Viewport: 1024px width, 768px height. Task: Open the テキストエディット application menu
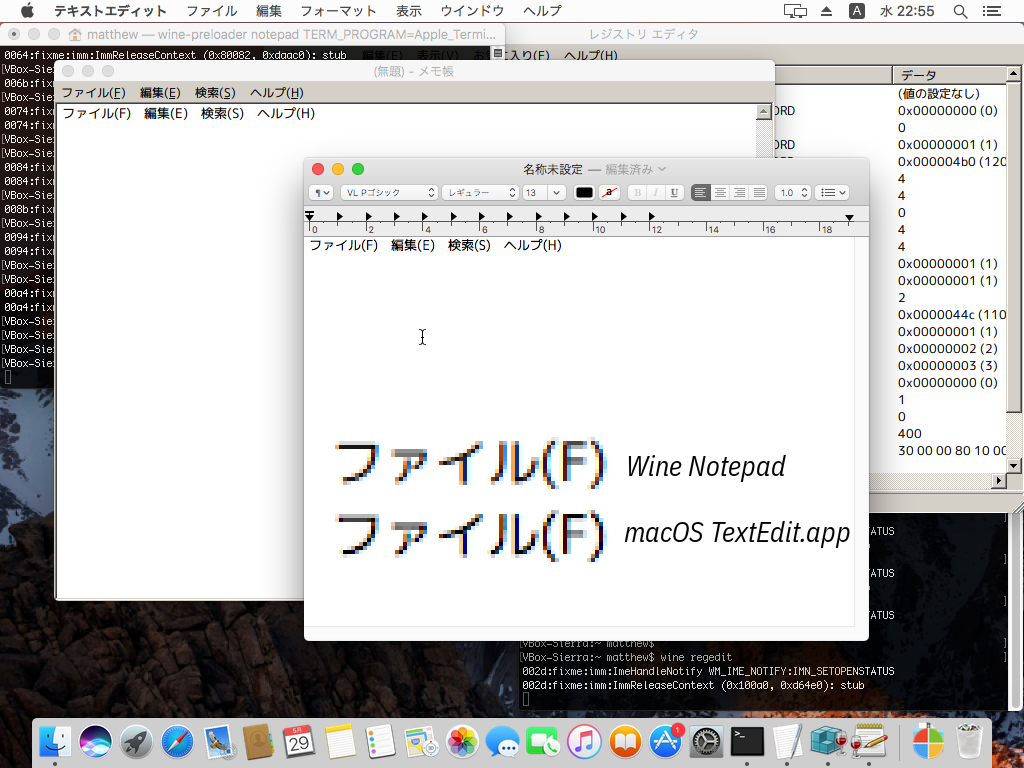point(110,10)
